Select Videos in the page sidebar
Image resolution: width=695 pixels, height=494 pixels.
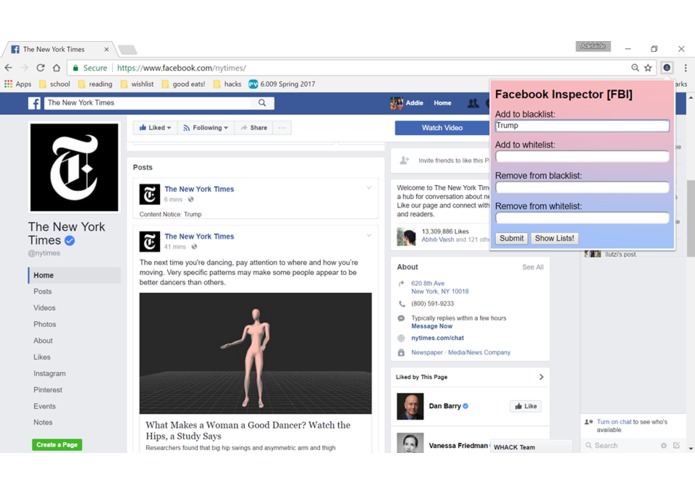pyautogui.click(x=44, y=308)
